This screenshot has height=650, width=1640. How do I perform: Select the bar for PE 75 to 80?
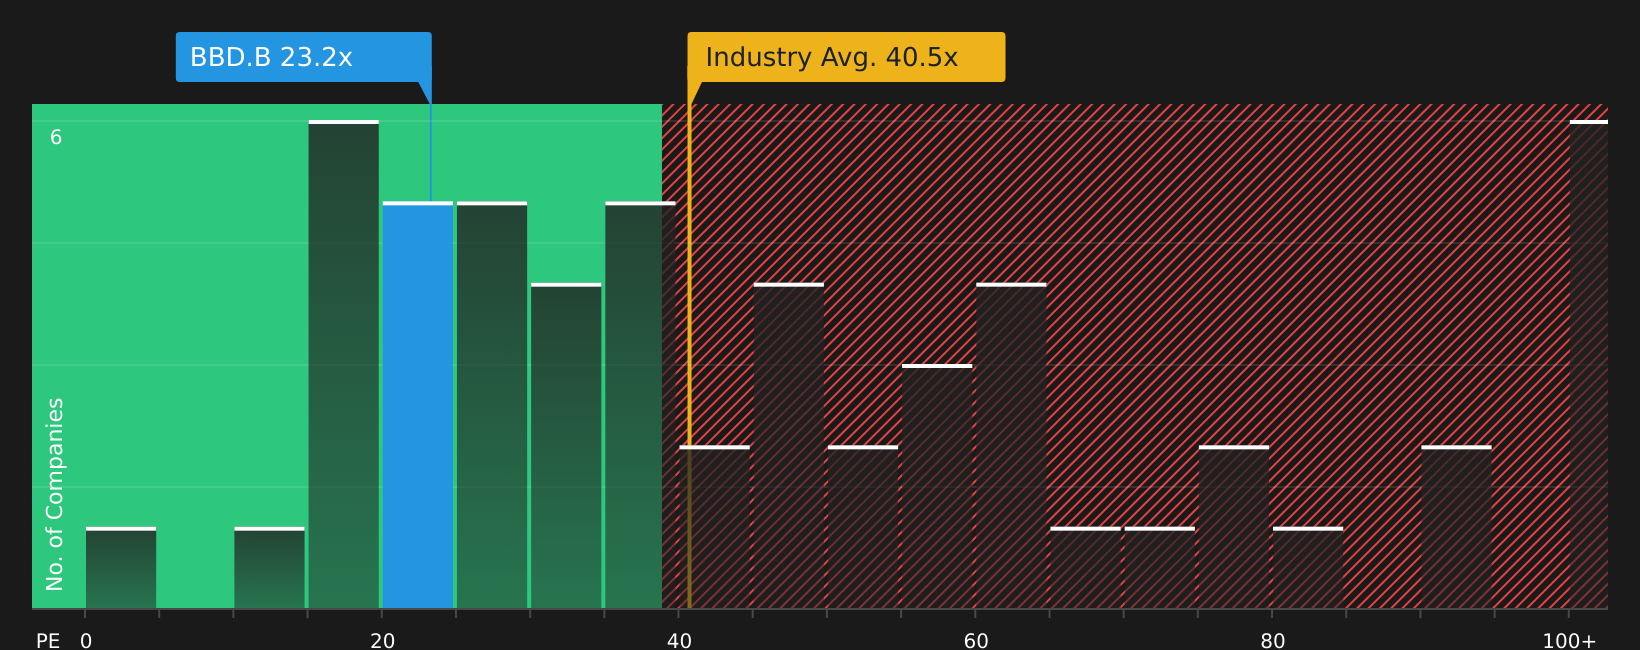(x=1234, y=527)
